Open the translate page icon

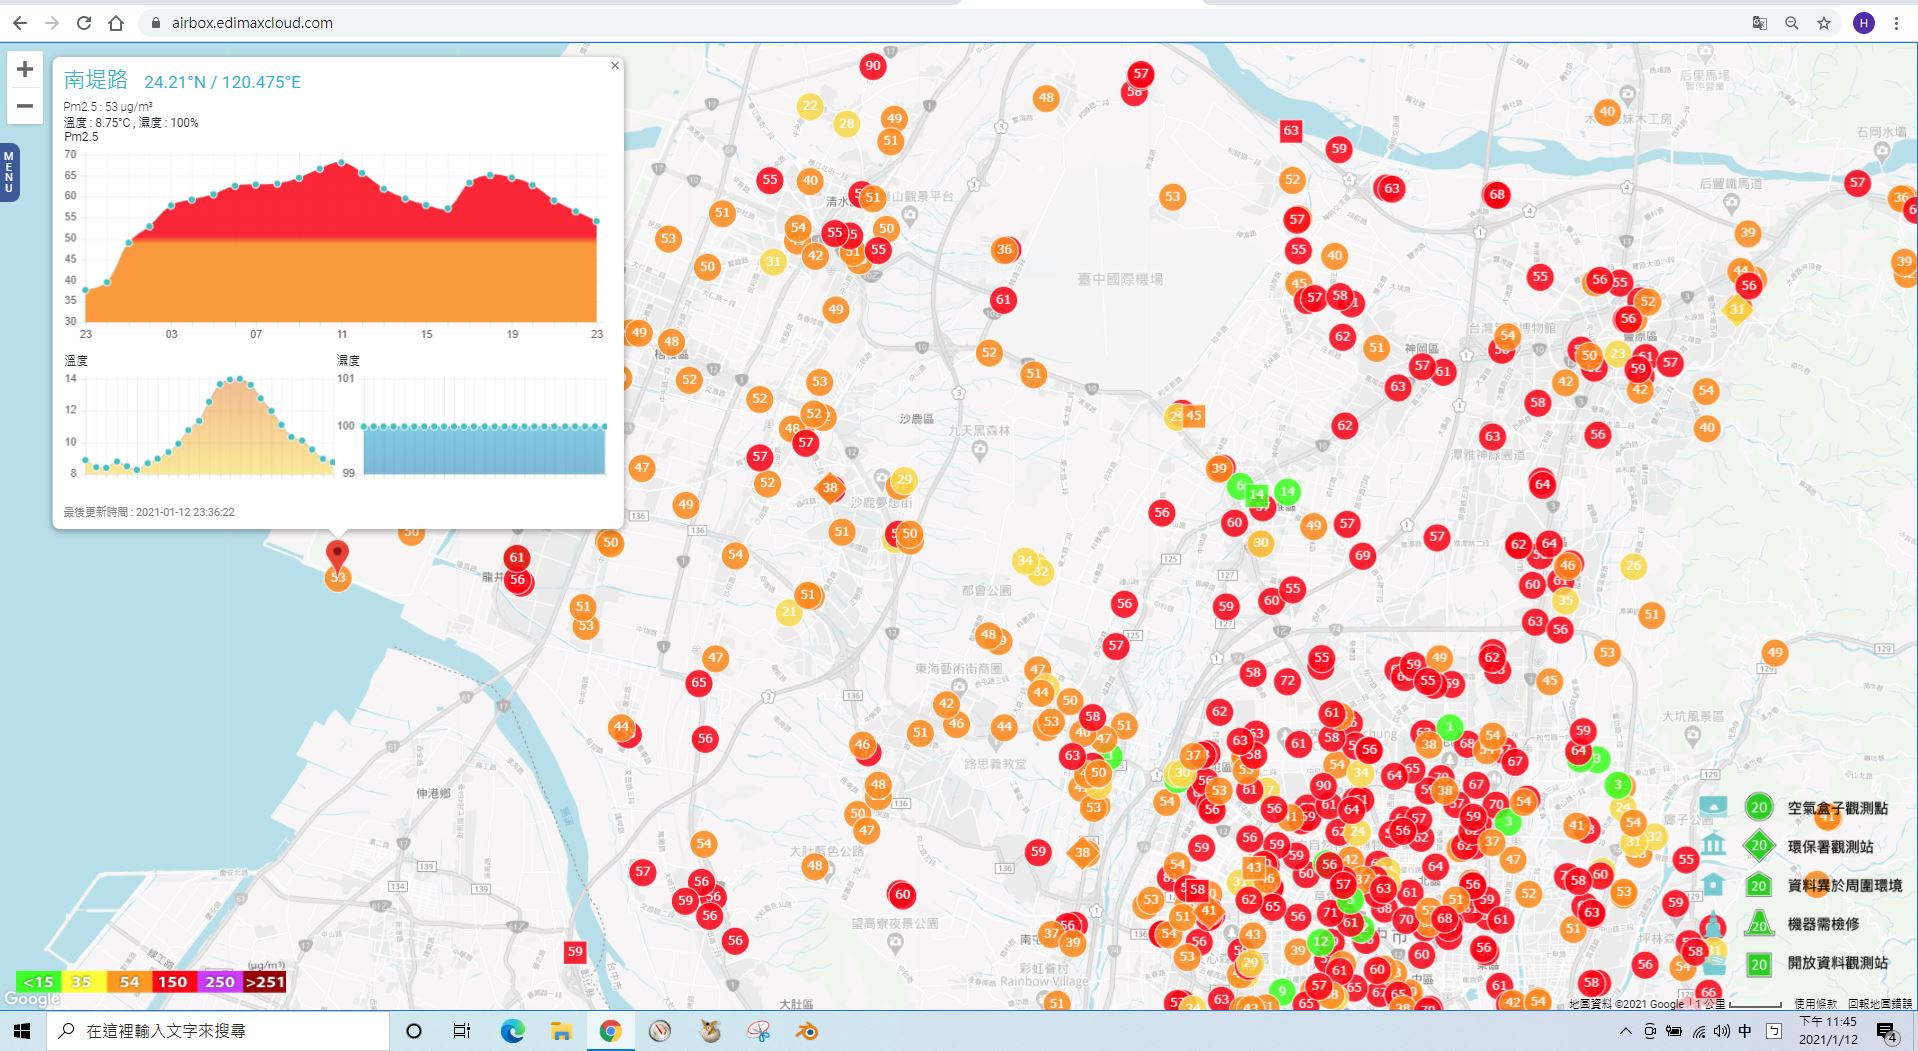pos(1760,23)
